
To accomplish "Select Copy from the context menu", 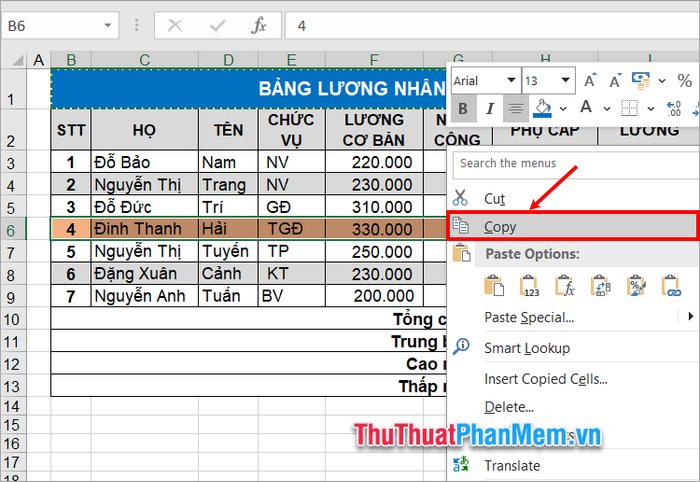I will click(500, 227).
